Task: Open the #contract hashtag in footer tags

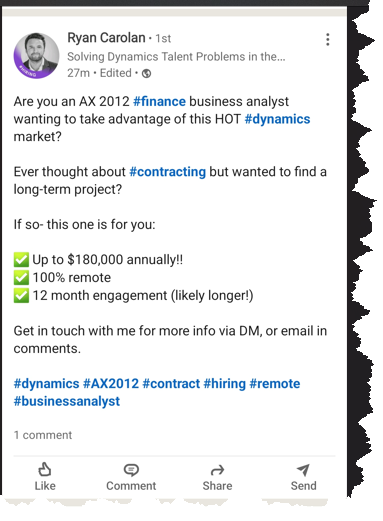Action: [x=171, y=384]
